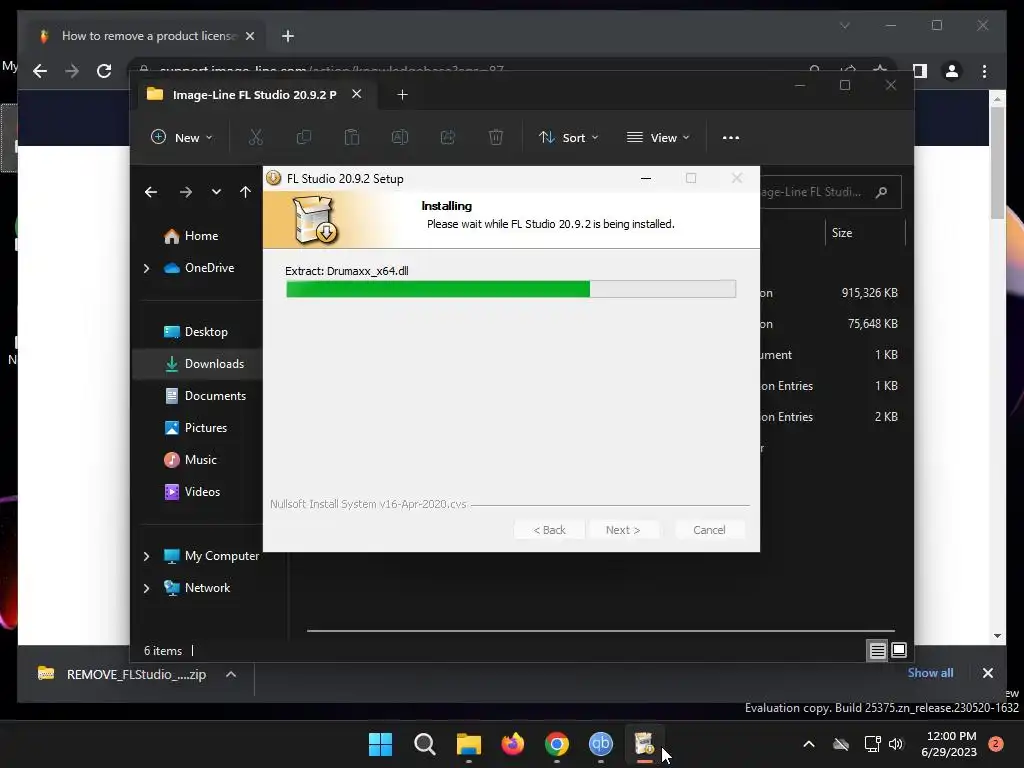Image resolution: width=1024 pixels, height=768 pixels.
Task: Open recent locations chevron in Explorer
Action: point(216,192)
